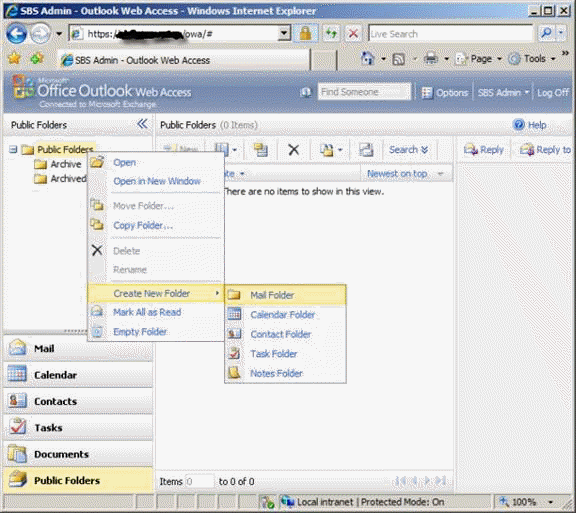Open the SBS Admin user dropdown

[503, 93]
